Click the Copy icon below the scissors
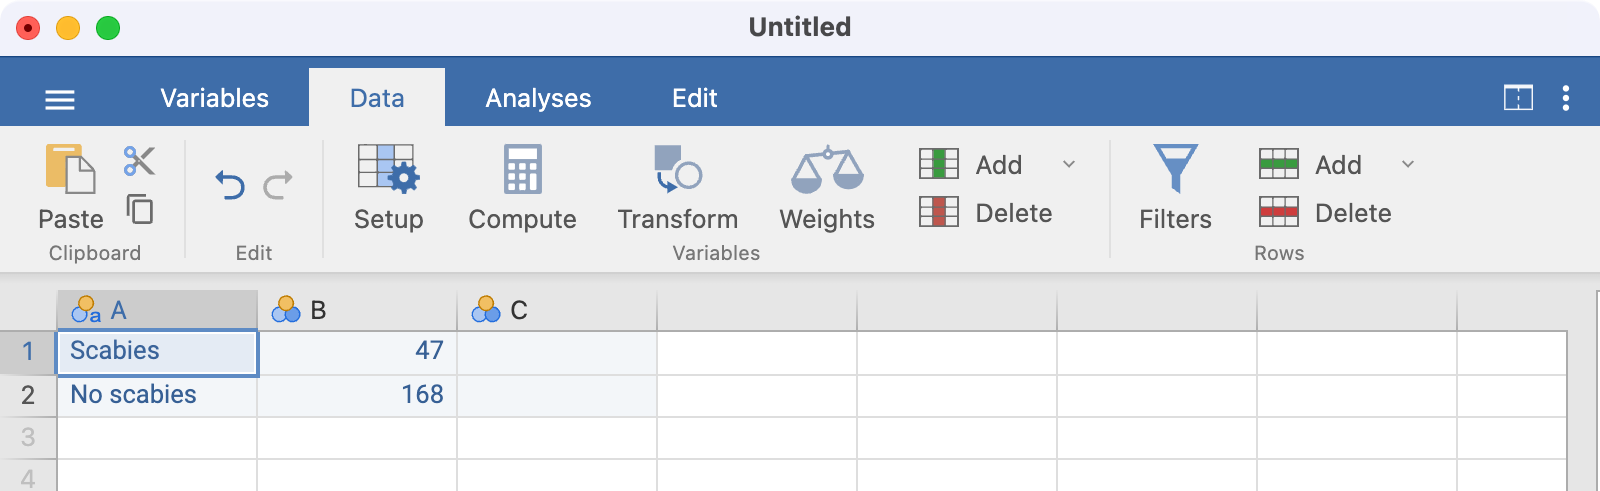The height and width of the screenshot is (491, 1600). [x=140, y=209]
